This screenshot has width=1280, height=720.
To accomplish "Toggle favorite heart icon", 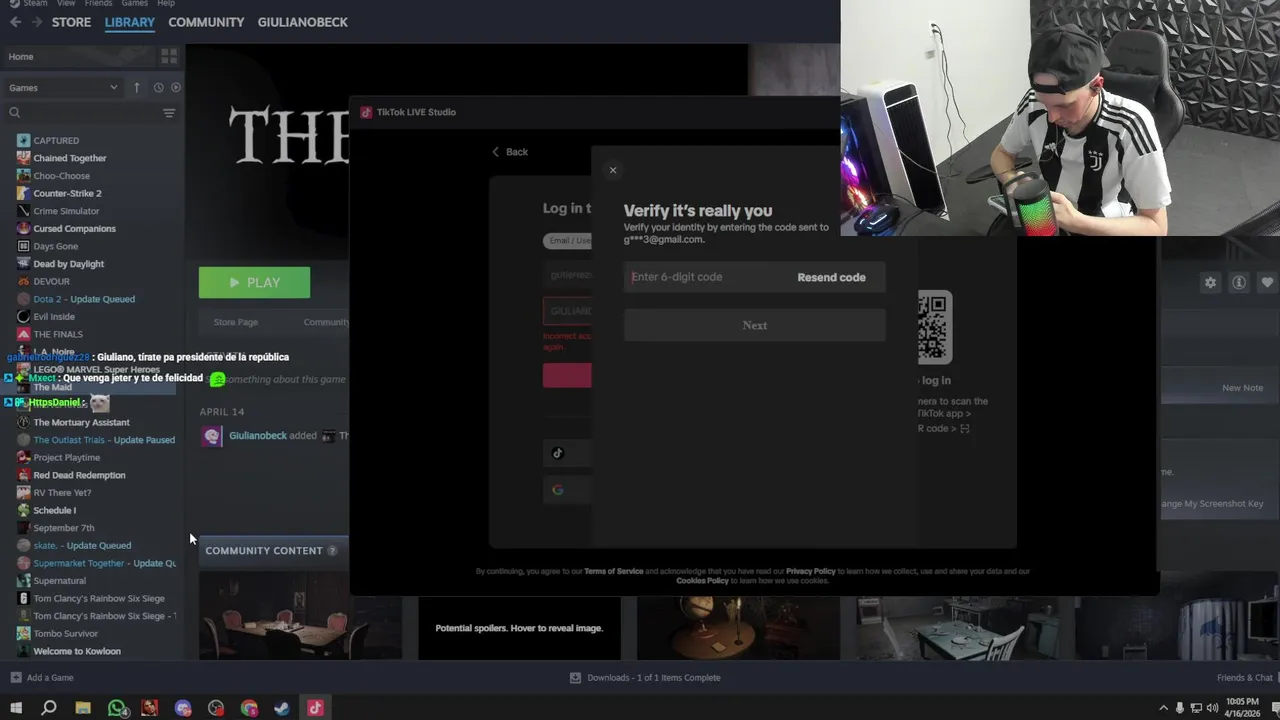I will point(1267,283).
